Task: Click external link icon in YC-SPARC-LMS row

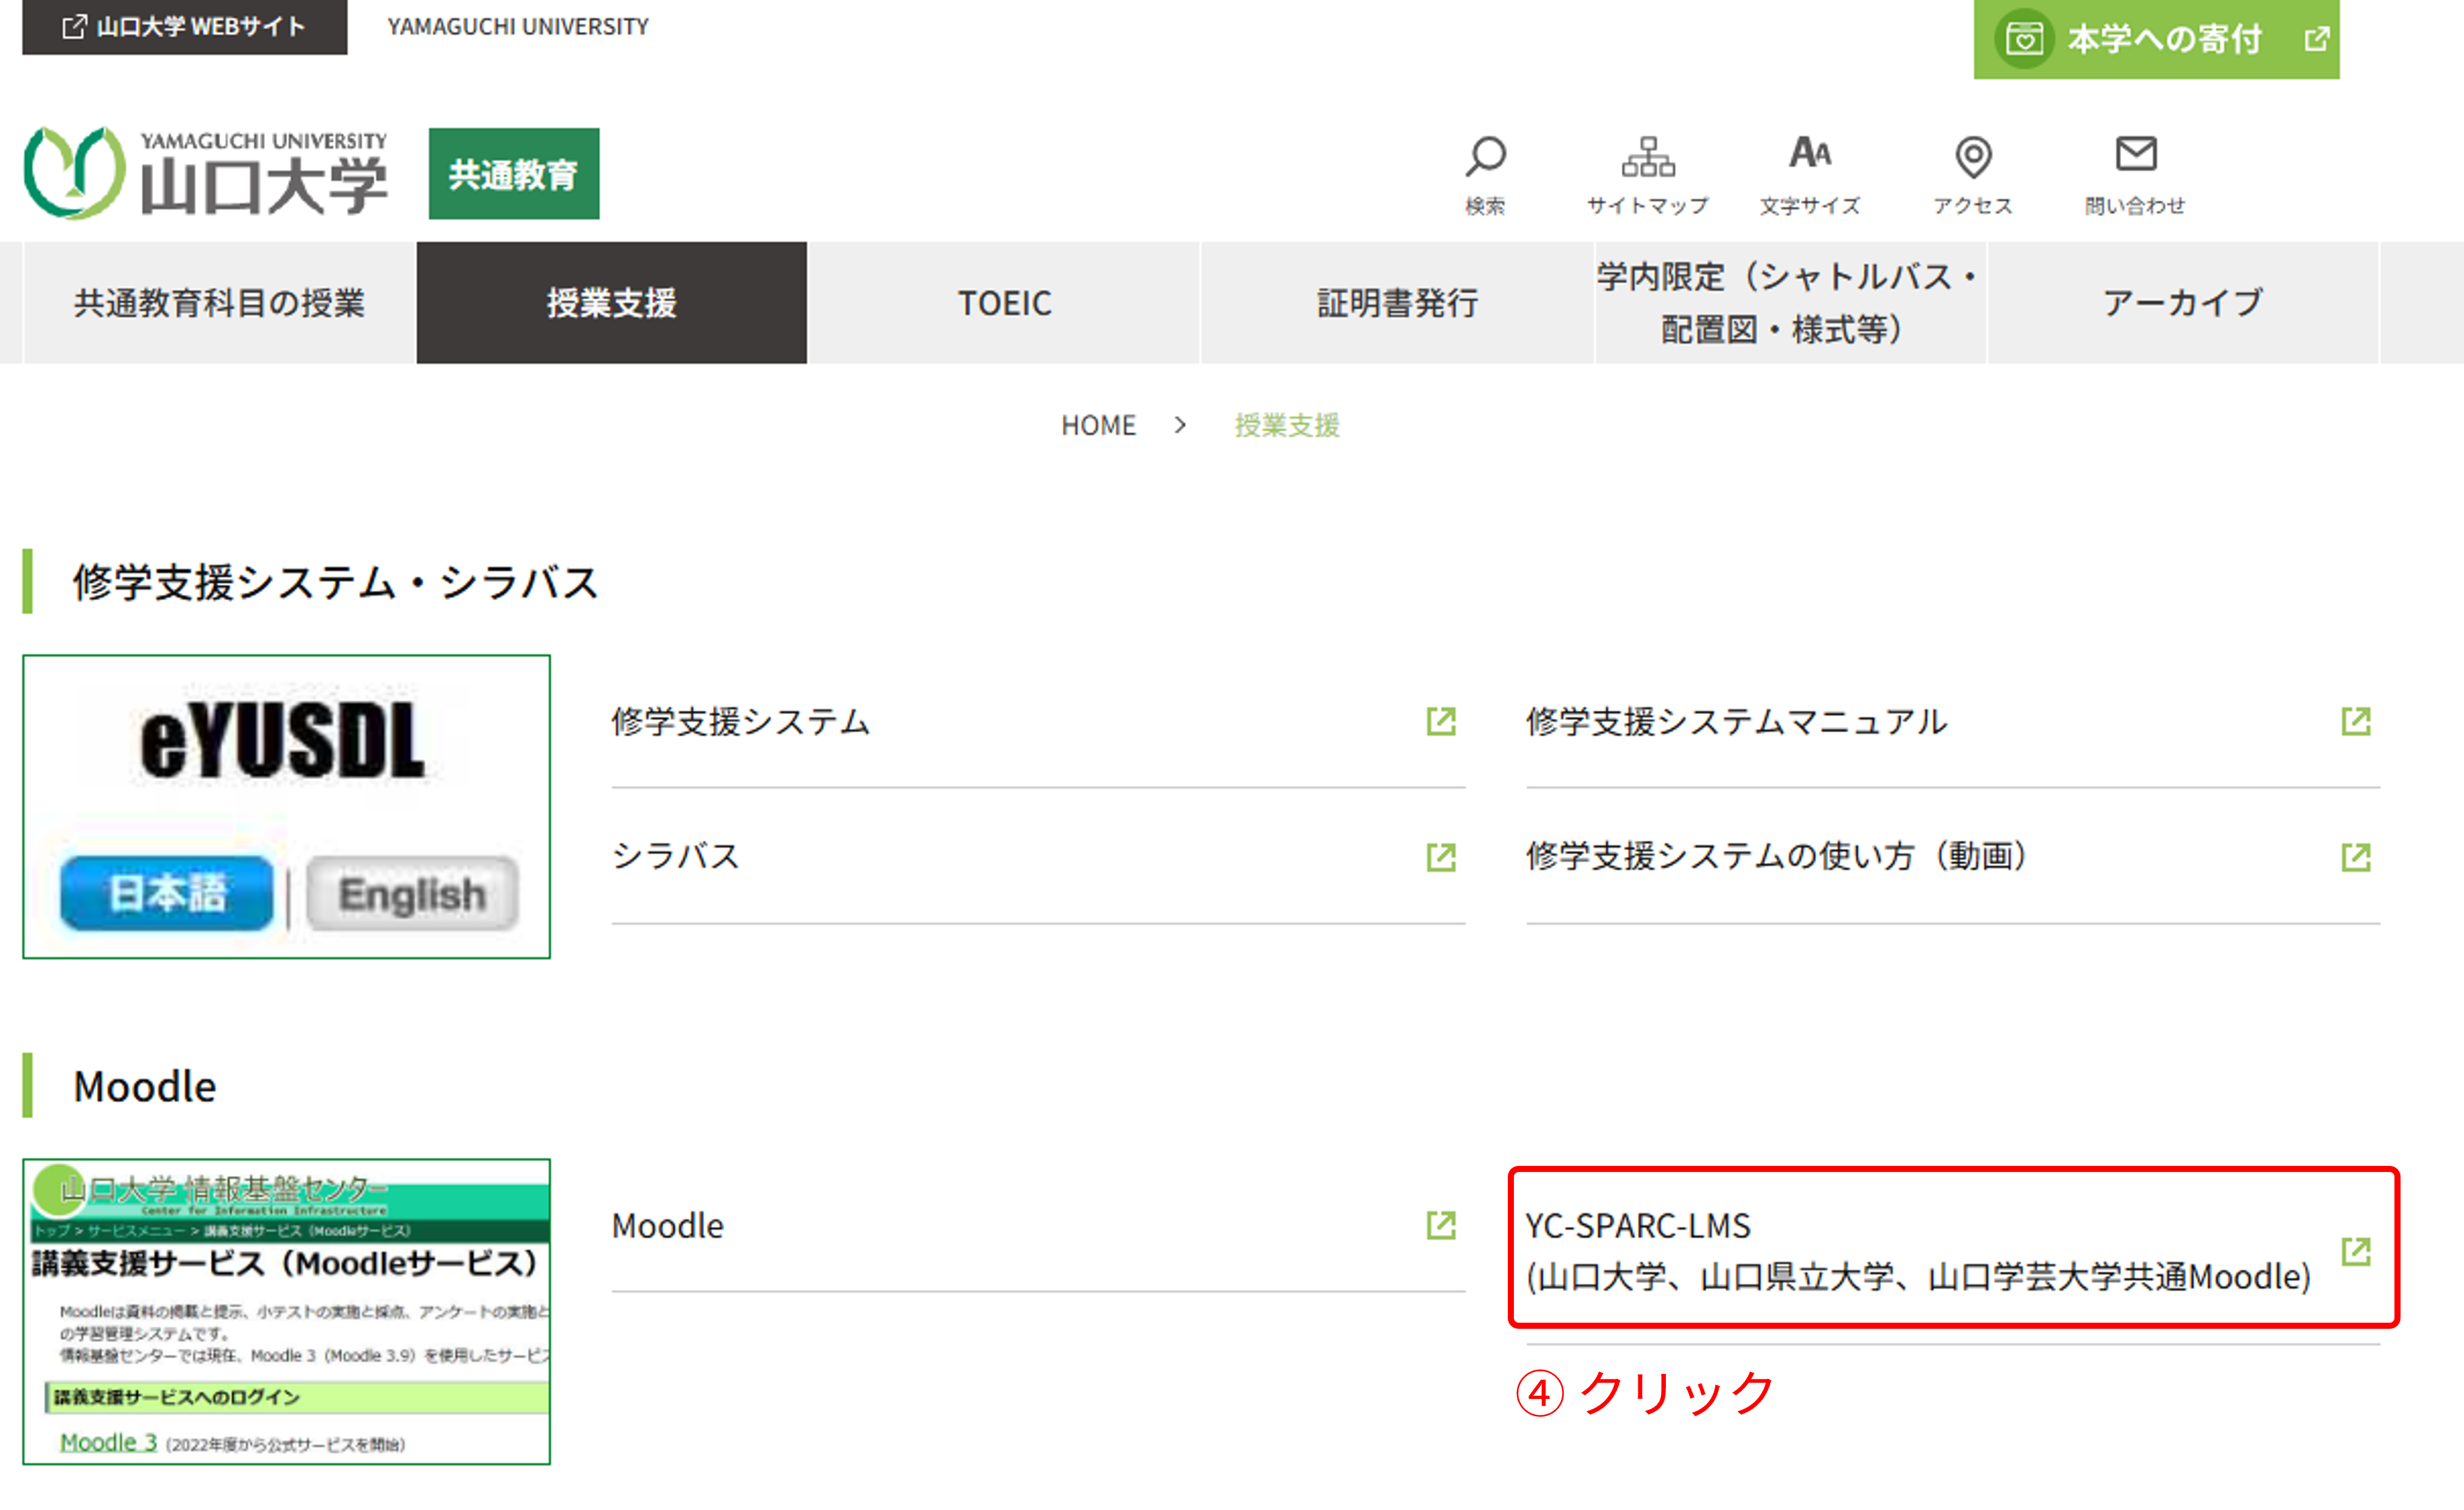Action: 2356,1251
